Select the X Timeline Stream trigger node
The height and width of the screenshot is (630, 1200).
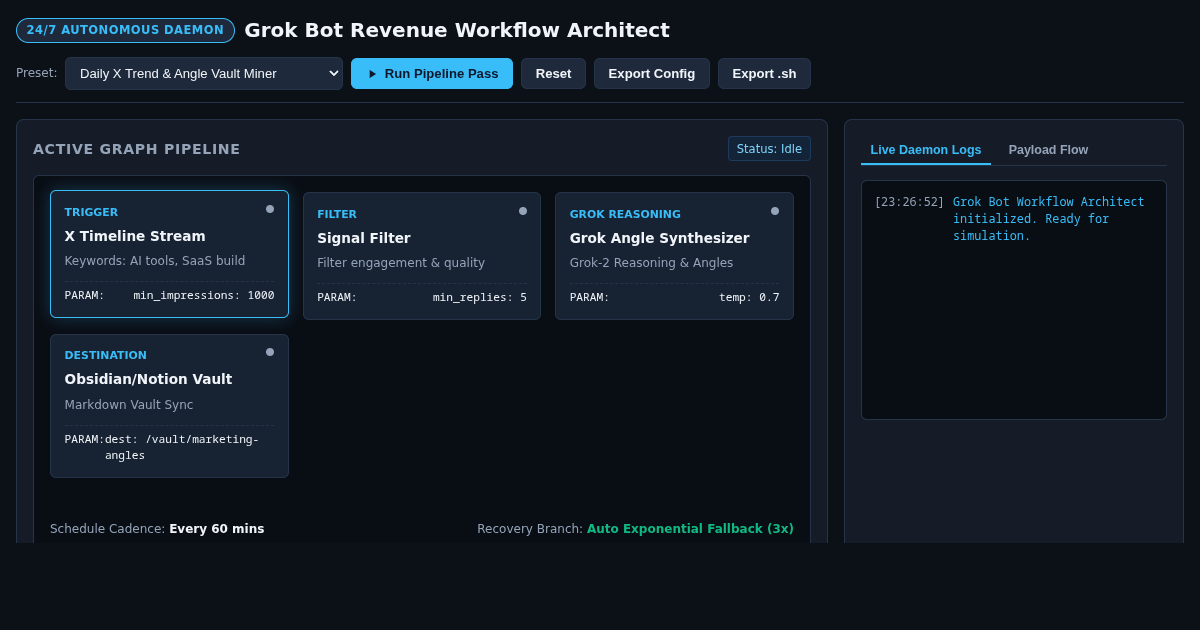pyautogui.click(x=169, y=254)
